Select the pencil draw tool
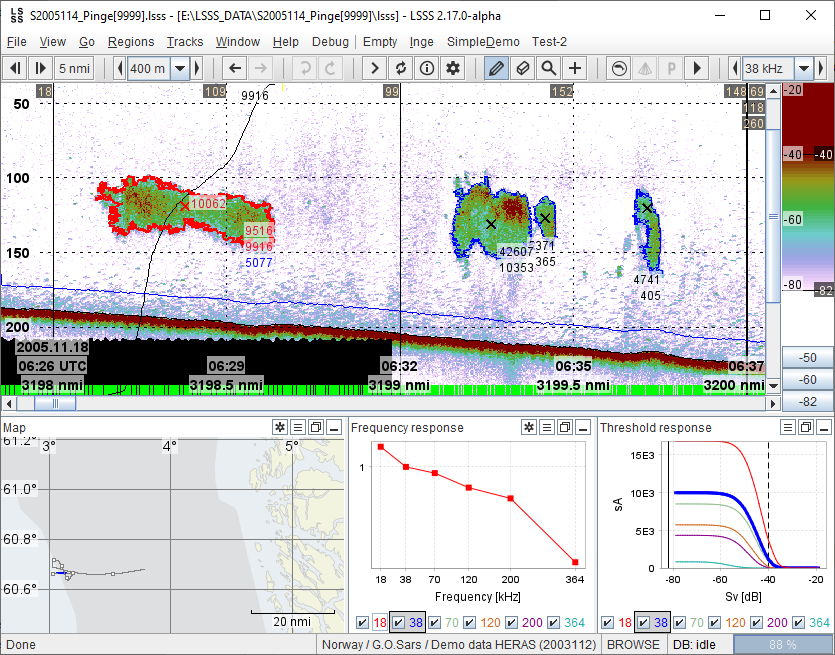The width and height of the screenshot is (835, 655). [x=495, y=68]
